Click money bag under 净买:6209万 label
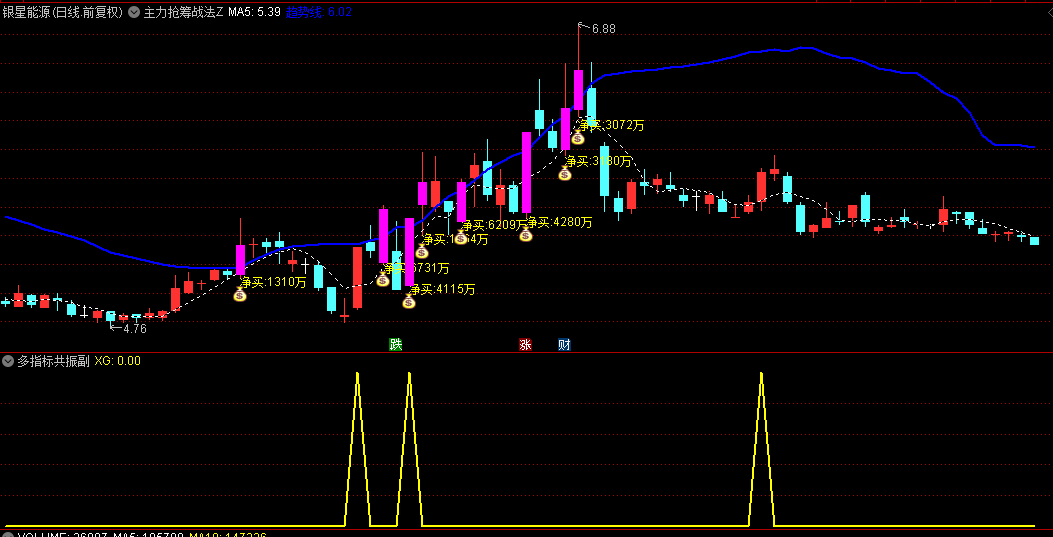This screenshot has width=1053, height=537. click(x=461, y=237)
